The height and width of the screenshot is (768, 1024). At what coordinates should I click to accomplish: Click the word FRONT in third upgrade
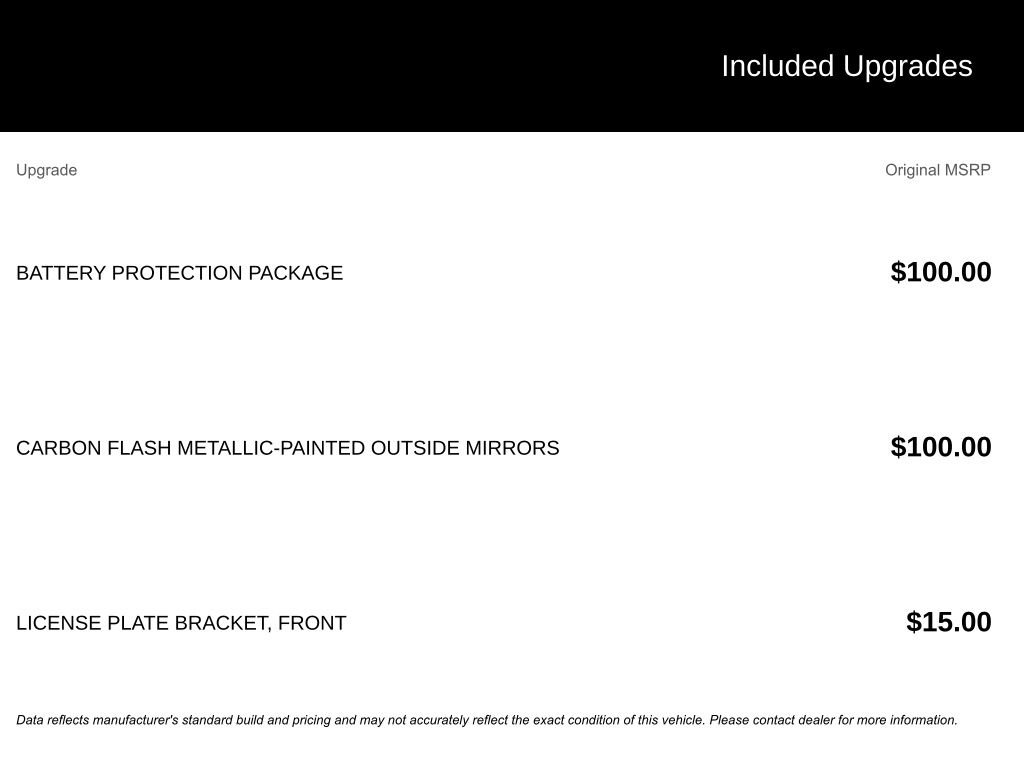pos(312,623)
